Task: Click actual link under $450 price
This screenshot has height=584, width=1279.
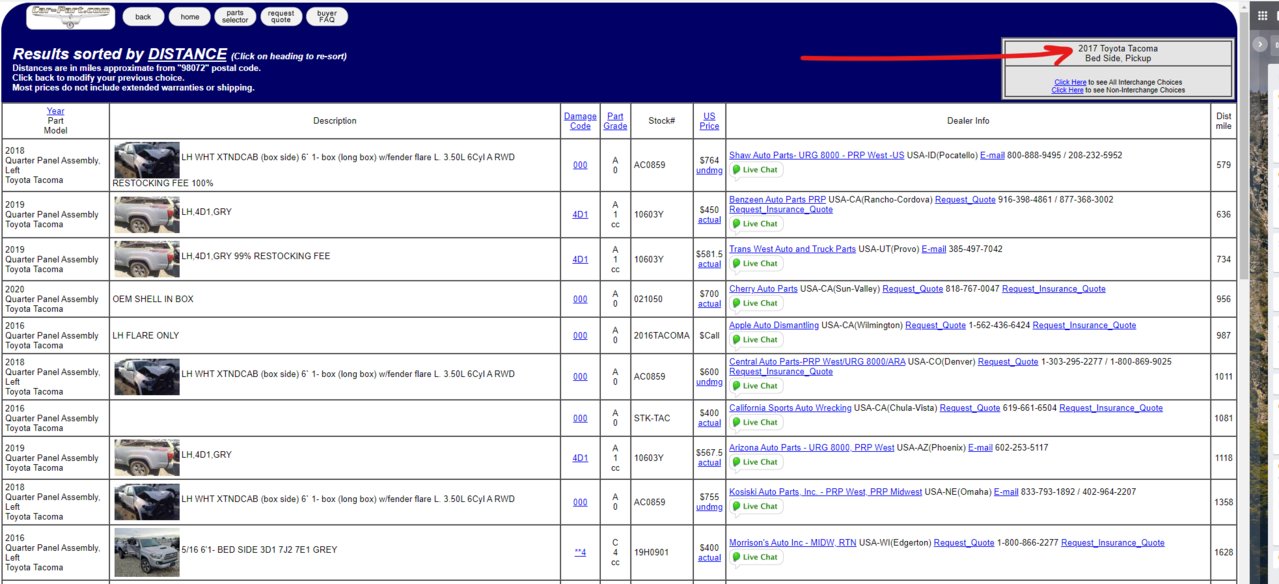Action: [x=709, y=219]
